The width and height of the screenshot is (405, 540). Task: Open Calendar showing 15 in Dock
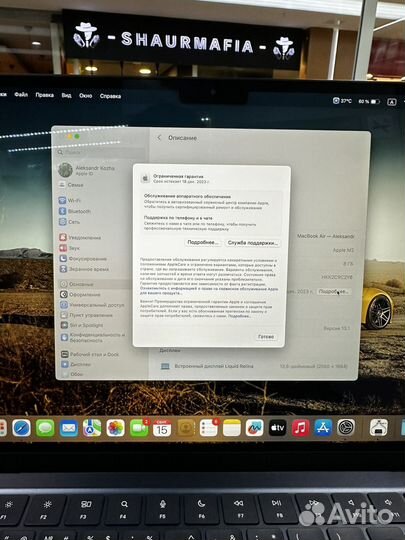(x=162, y=428)
